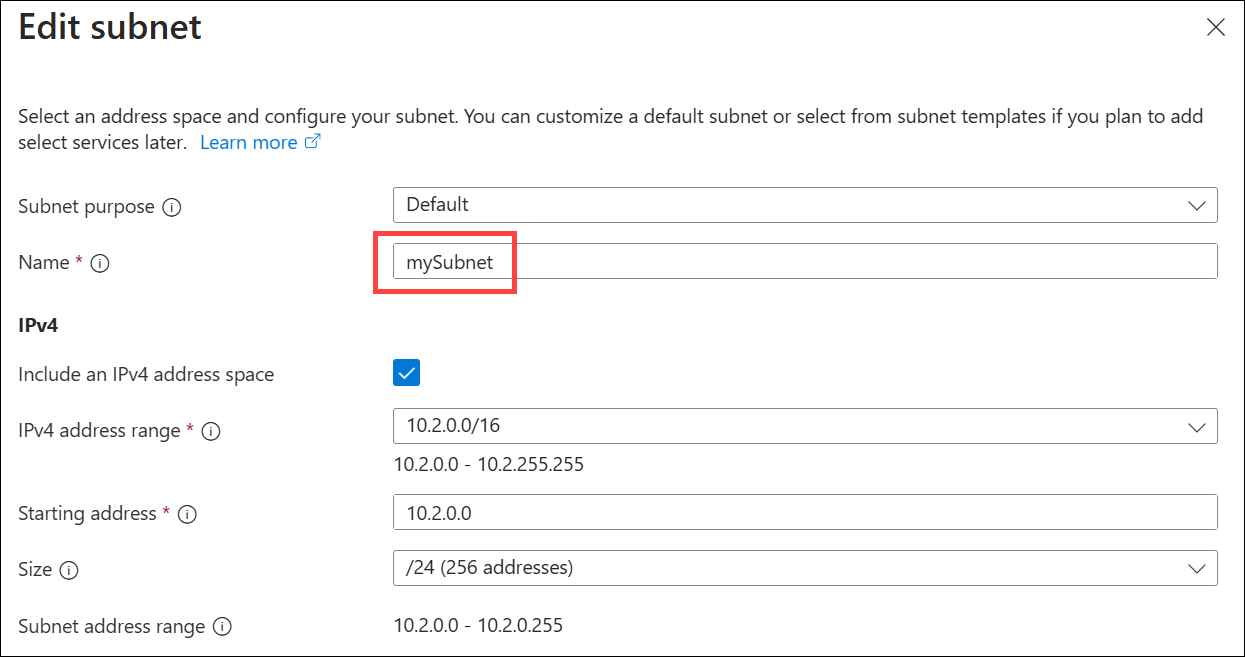View the Name field info icon
Image resolution: width=1245 pixels, height=657 pixels.
(x=100, y=263)
